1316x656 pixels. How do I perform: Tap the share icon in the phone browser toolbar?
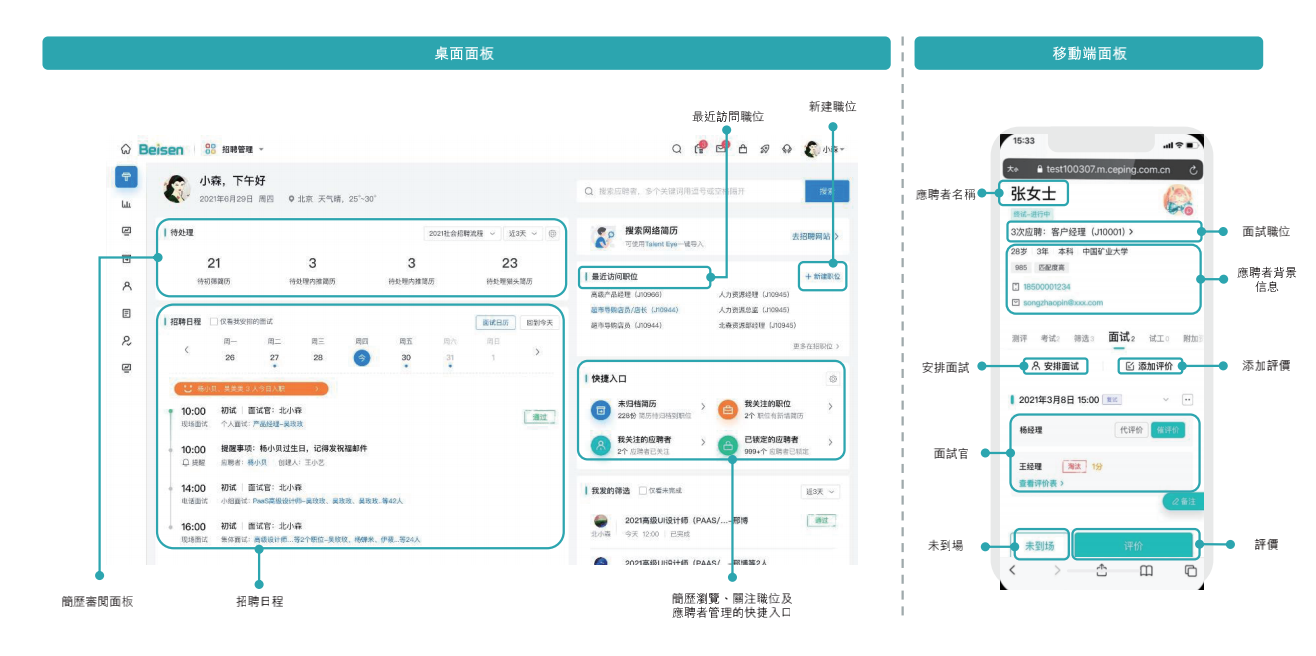coord(1102,570)
